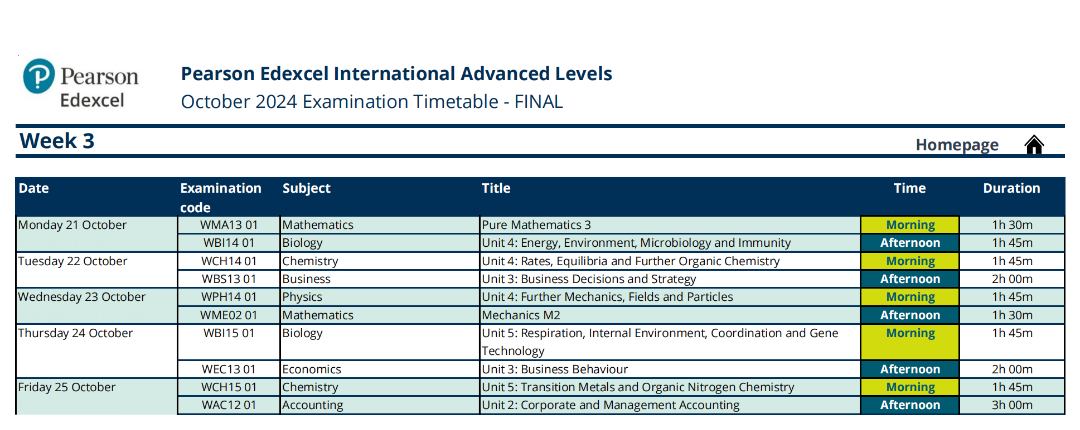Image resolution: width=1080 pixels, height=430 pixels.
Task: Click Afternoon cell for Economics WEC13 01
Action: (x=910, y=369)
